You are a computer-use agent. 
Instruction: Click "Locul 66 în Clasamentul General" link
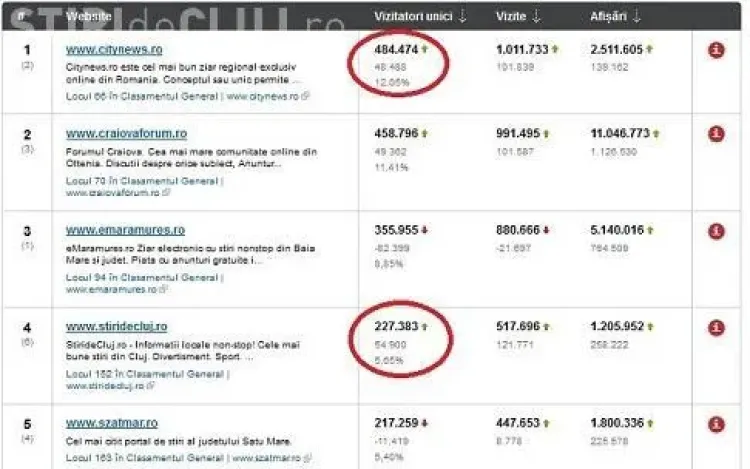[x=142, y=97]
